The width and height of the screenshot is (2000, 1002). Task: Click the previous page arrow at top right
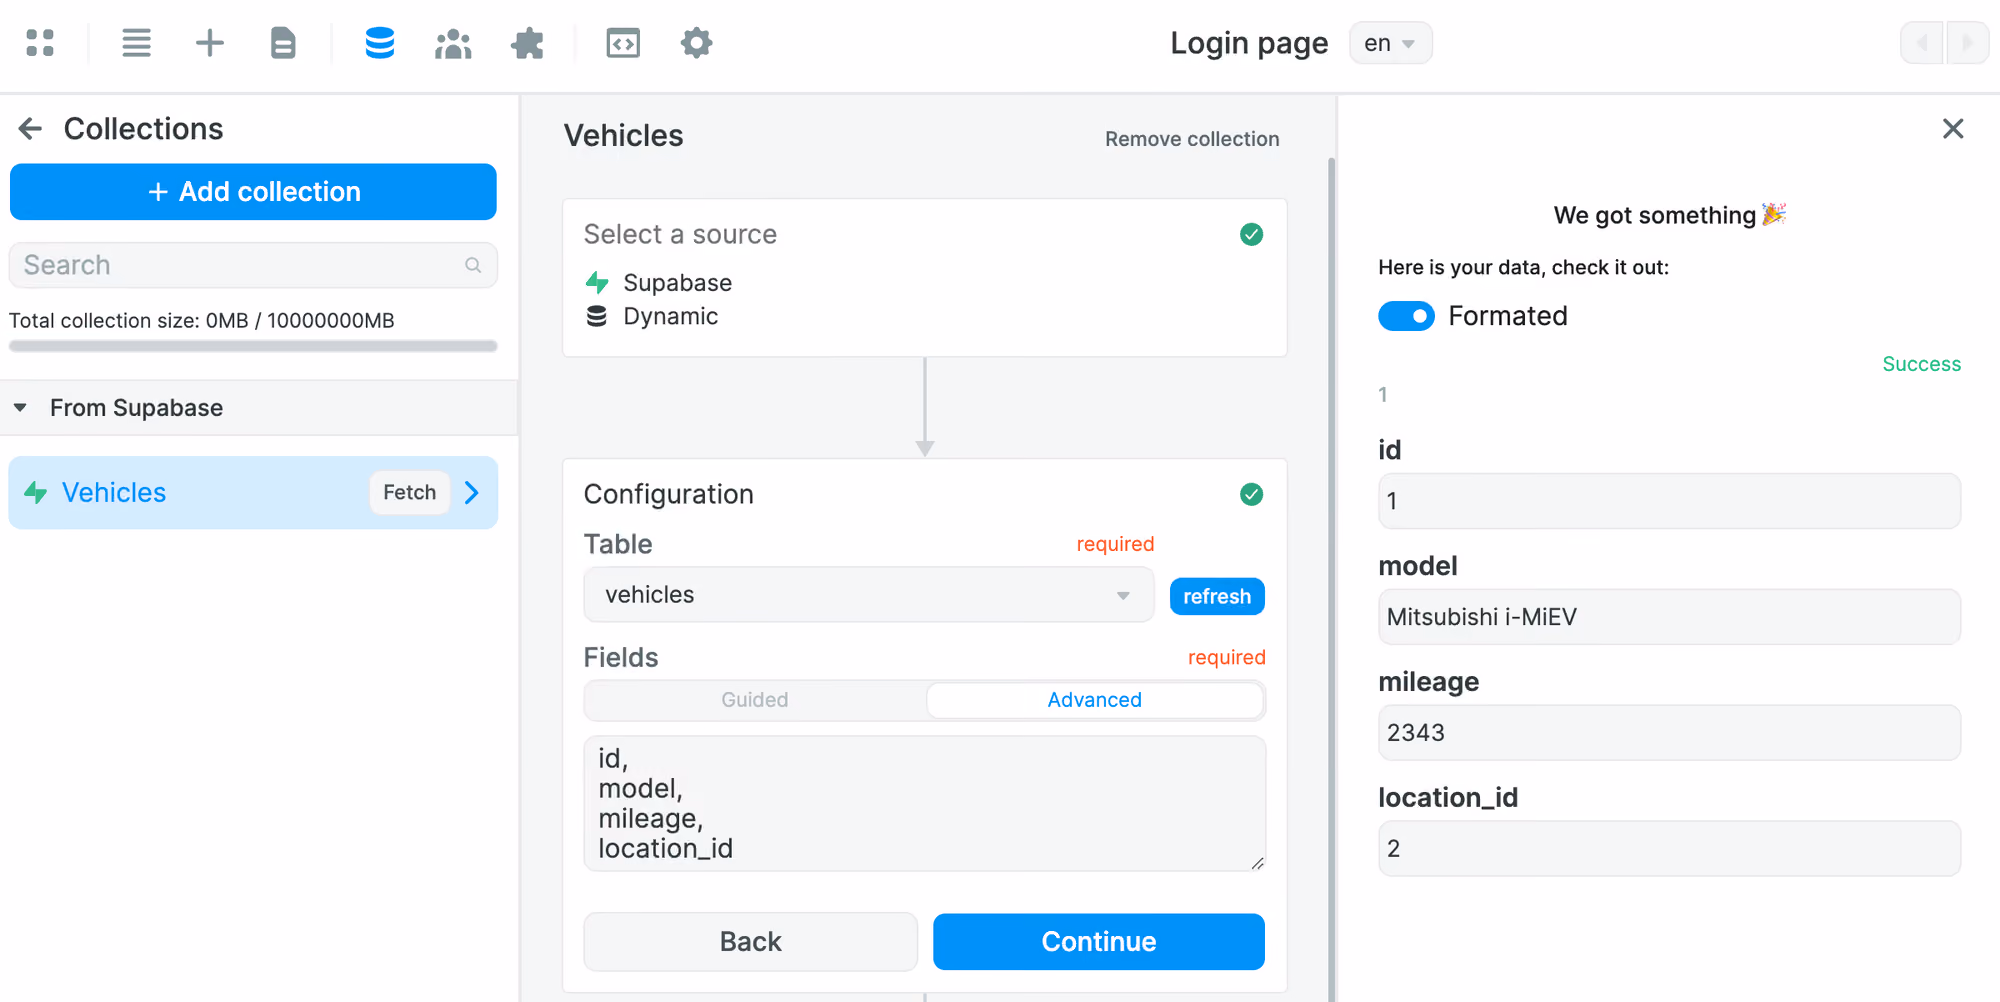coord(1921,43)
